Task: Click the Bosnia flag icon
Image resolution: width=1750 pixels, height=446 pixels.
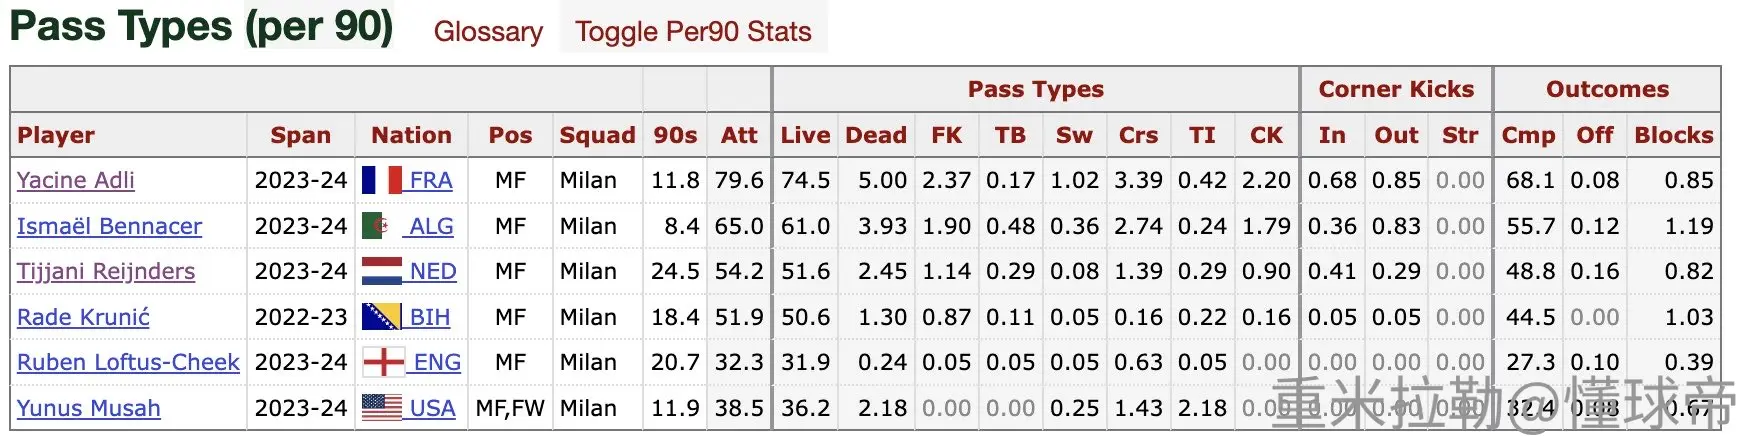Action: (x=381, y=317)
